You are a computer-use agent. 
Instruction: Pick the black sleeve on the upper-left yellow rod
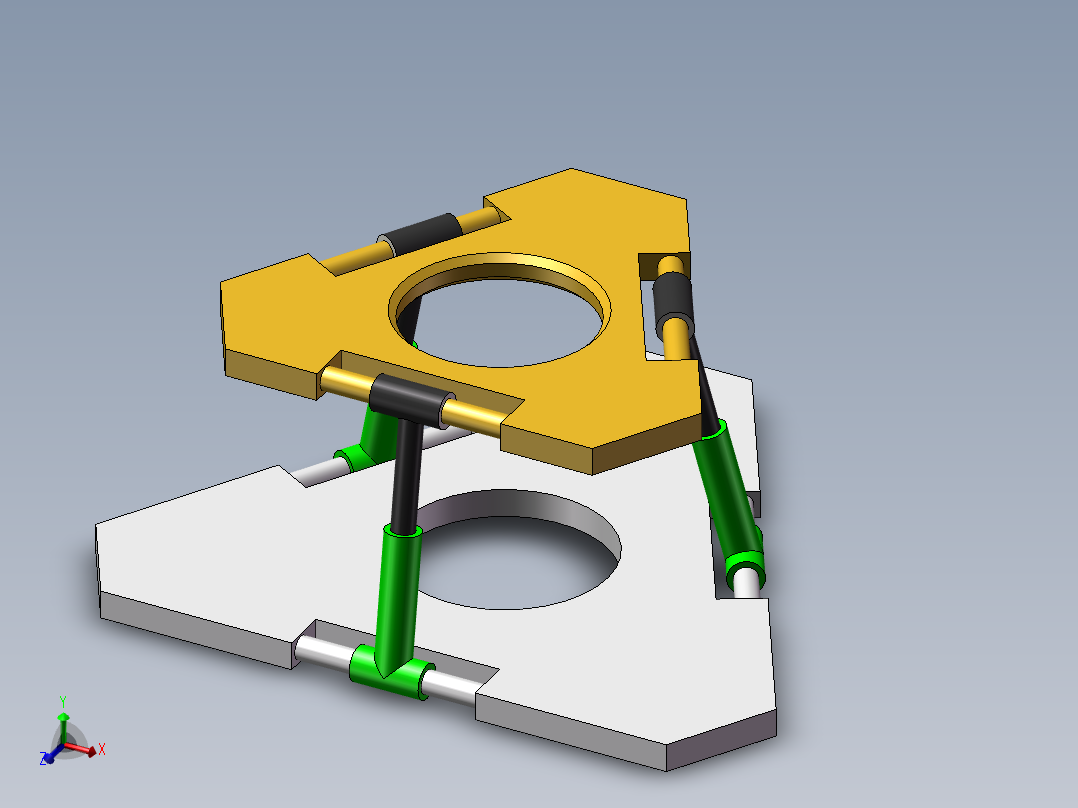[x=421, y=234]
